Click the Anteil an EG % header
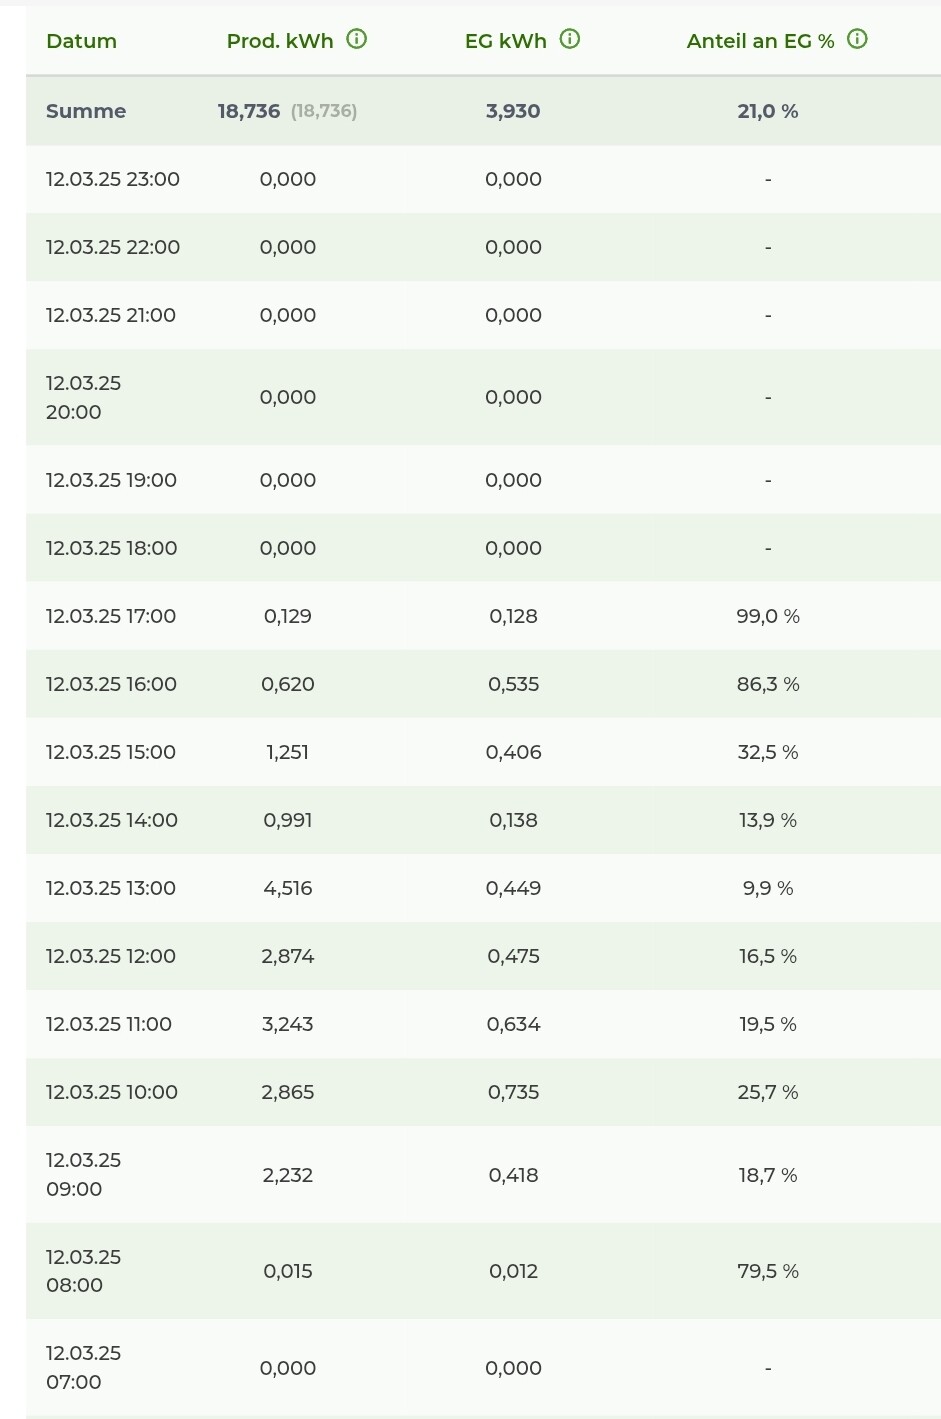The width and height of the screenshot is (941, 1419). [x=760, y=41]
